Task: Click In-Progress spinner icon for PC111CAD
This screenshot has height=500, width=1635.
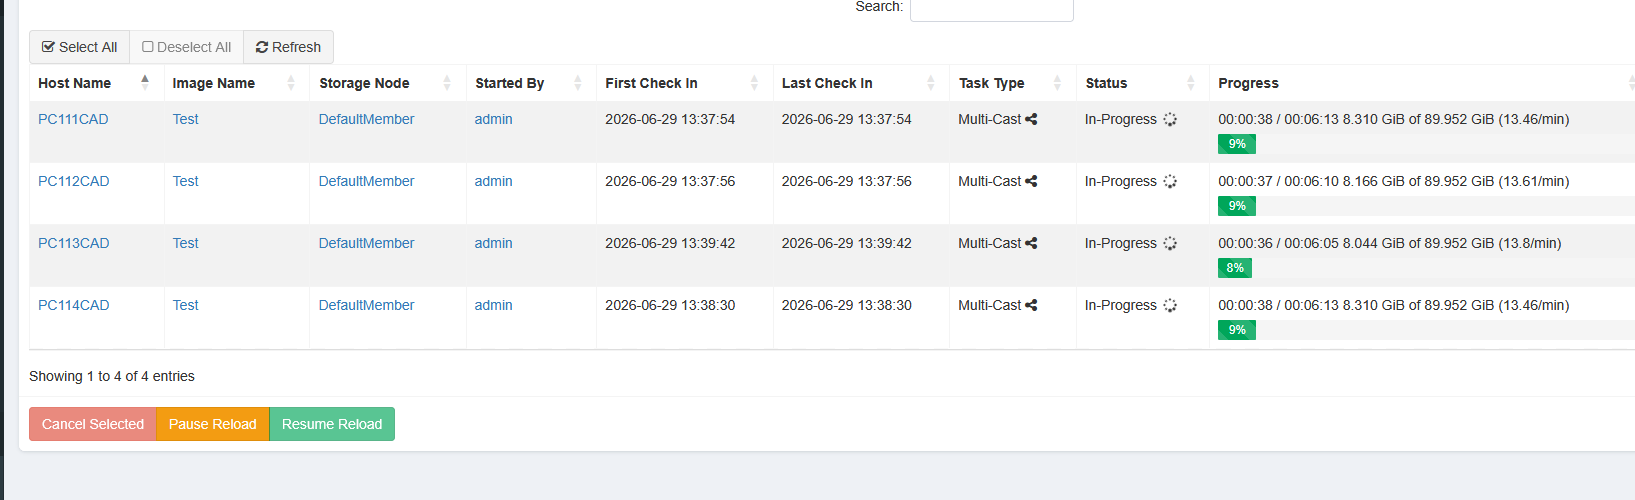Action: point(1170,119)
